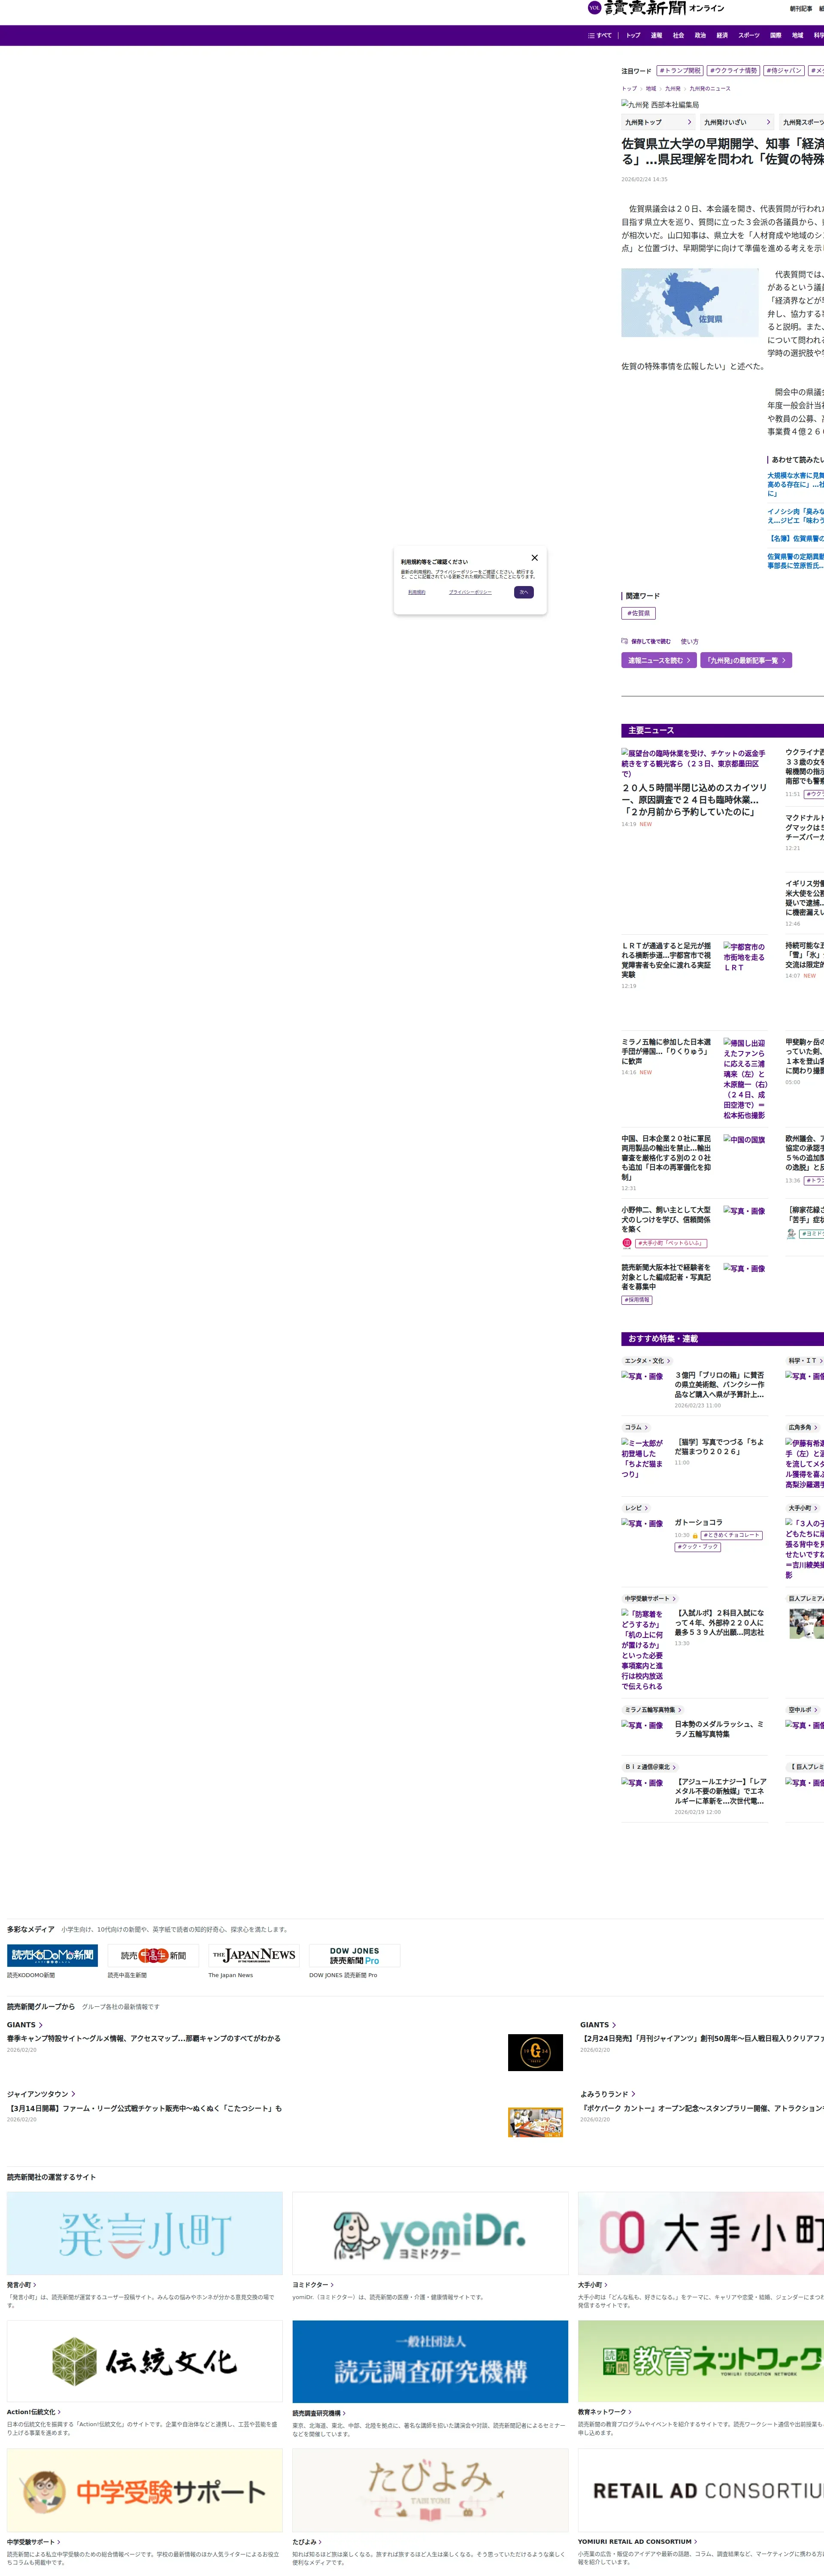Click the 保存して後で読む bookmark icon

(624, 641)
